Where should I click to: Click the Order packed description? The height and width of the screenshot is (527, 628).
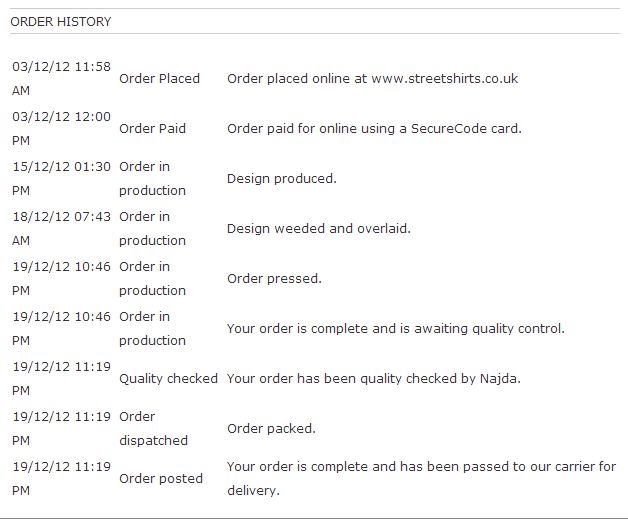272,428
